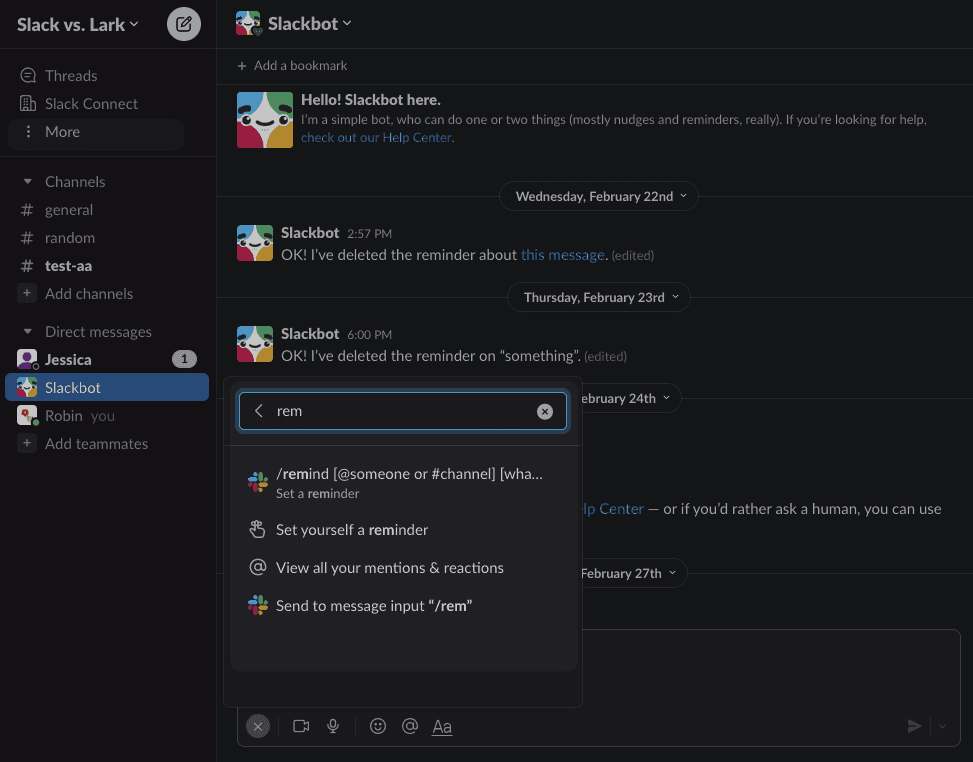Collapse the Direct messages section
The height and width of the screenshot is (762, 973).
tap(27, 332)
